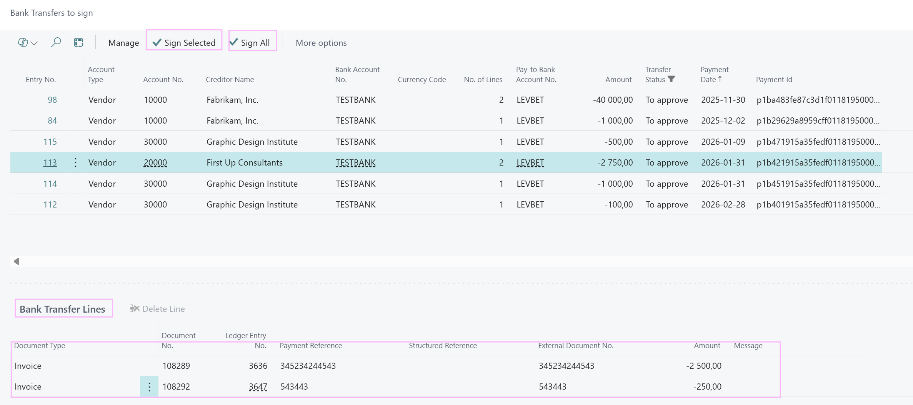Open the view options dropdown icon in toolbar
The image size is (913, 405).
click(x=28, y=42)
